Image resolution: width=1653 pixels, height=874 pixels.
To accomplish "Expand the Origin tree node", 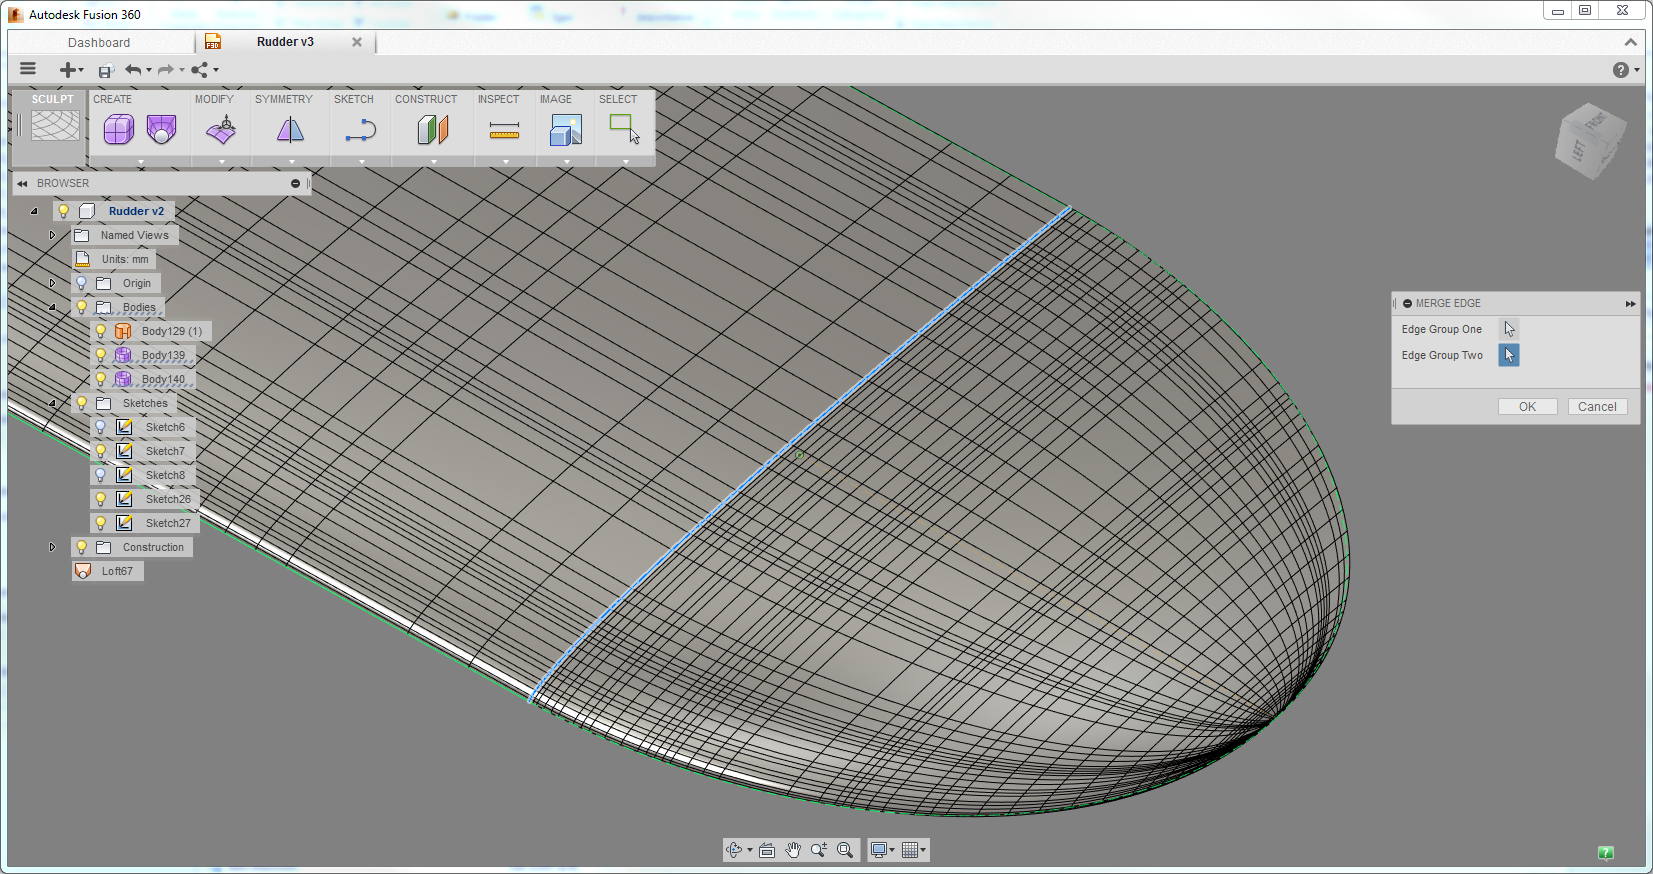I will tap(52, 283).
